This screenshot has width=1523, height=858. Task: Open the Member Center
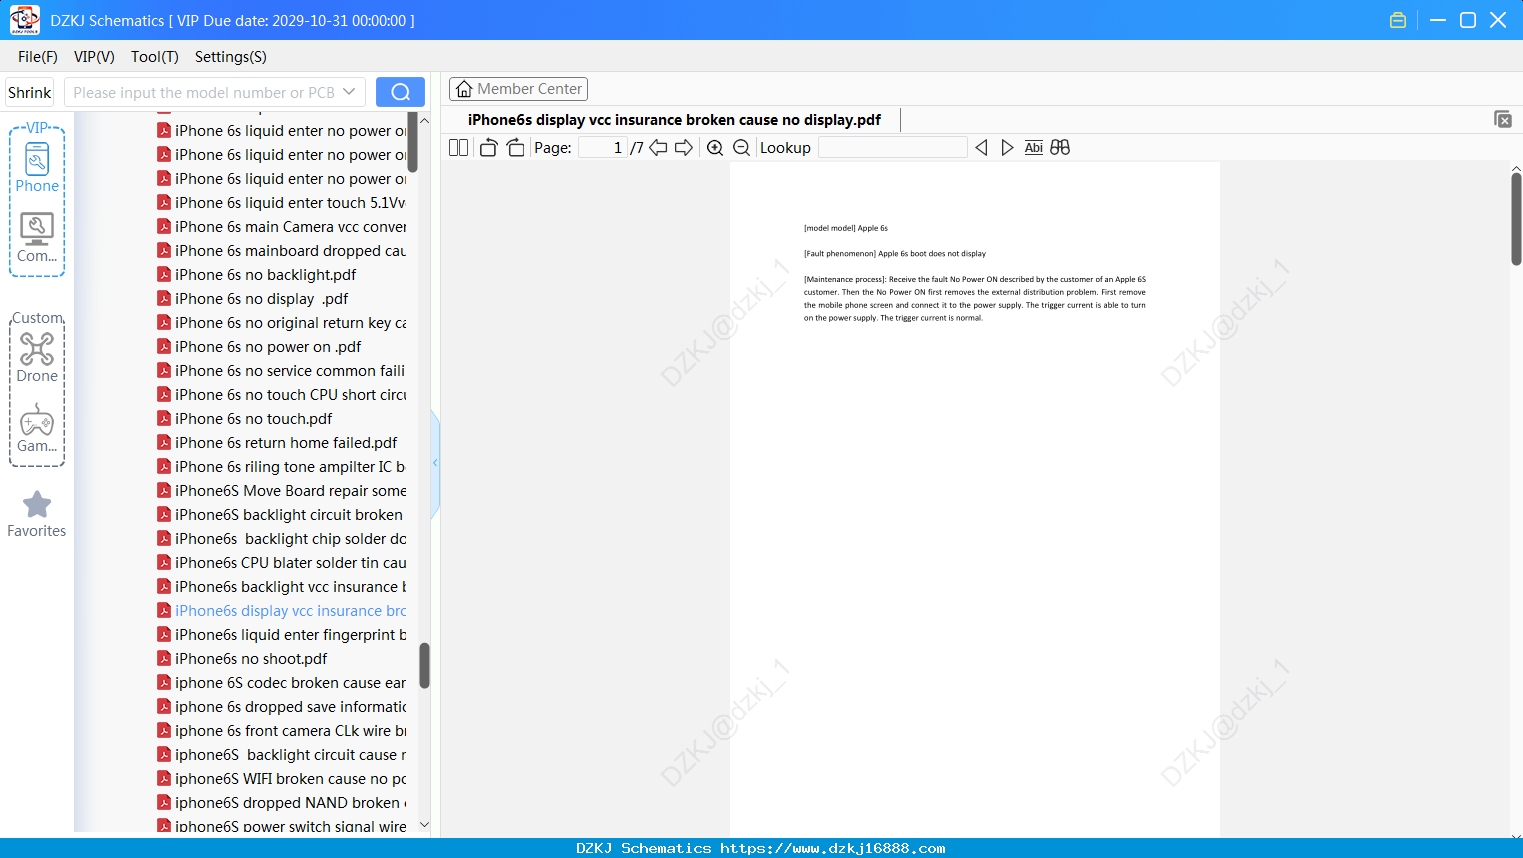click(x=518, y=89)
